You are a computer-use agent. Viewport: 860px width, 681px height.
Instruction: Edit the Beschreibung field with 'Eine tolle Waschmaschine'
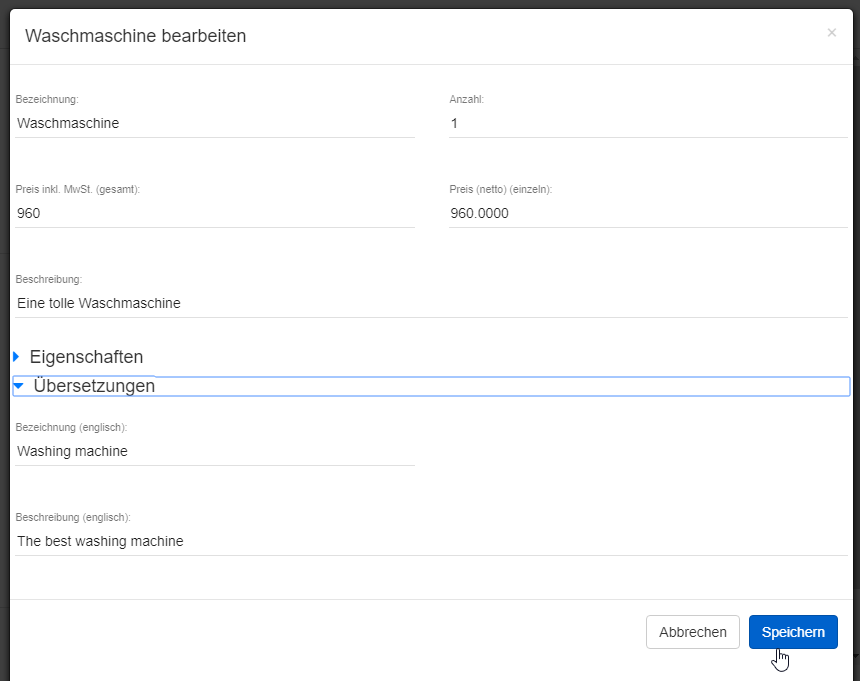pyautogui.click(x=432, y=303)
